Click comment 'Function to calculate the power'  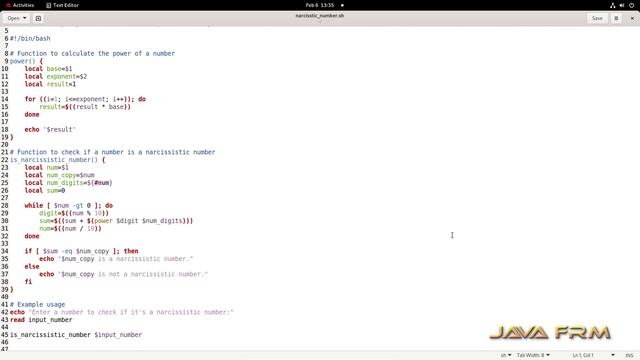click(x=92, y=53)
